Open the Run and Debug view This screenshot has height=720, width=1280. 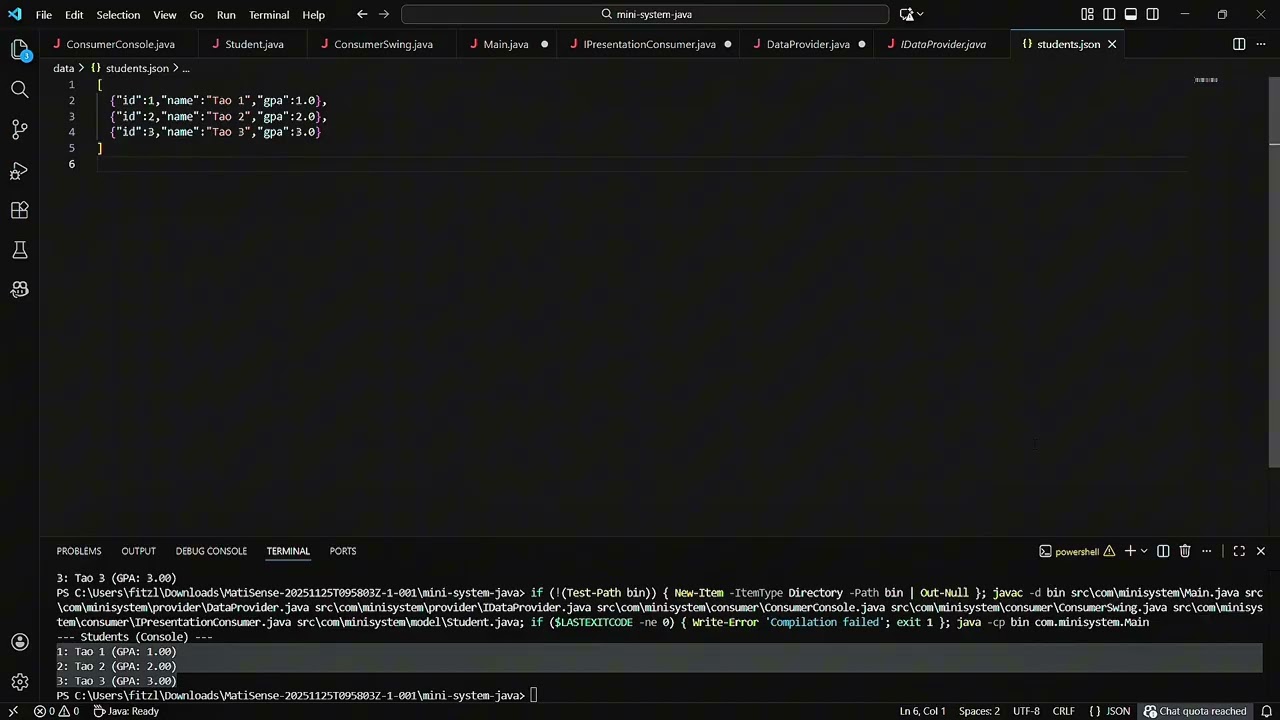[19, 170]
